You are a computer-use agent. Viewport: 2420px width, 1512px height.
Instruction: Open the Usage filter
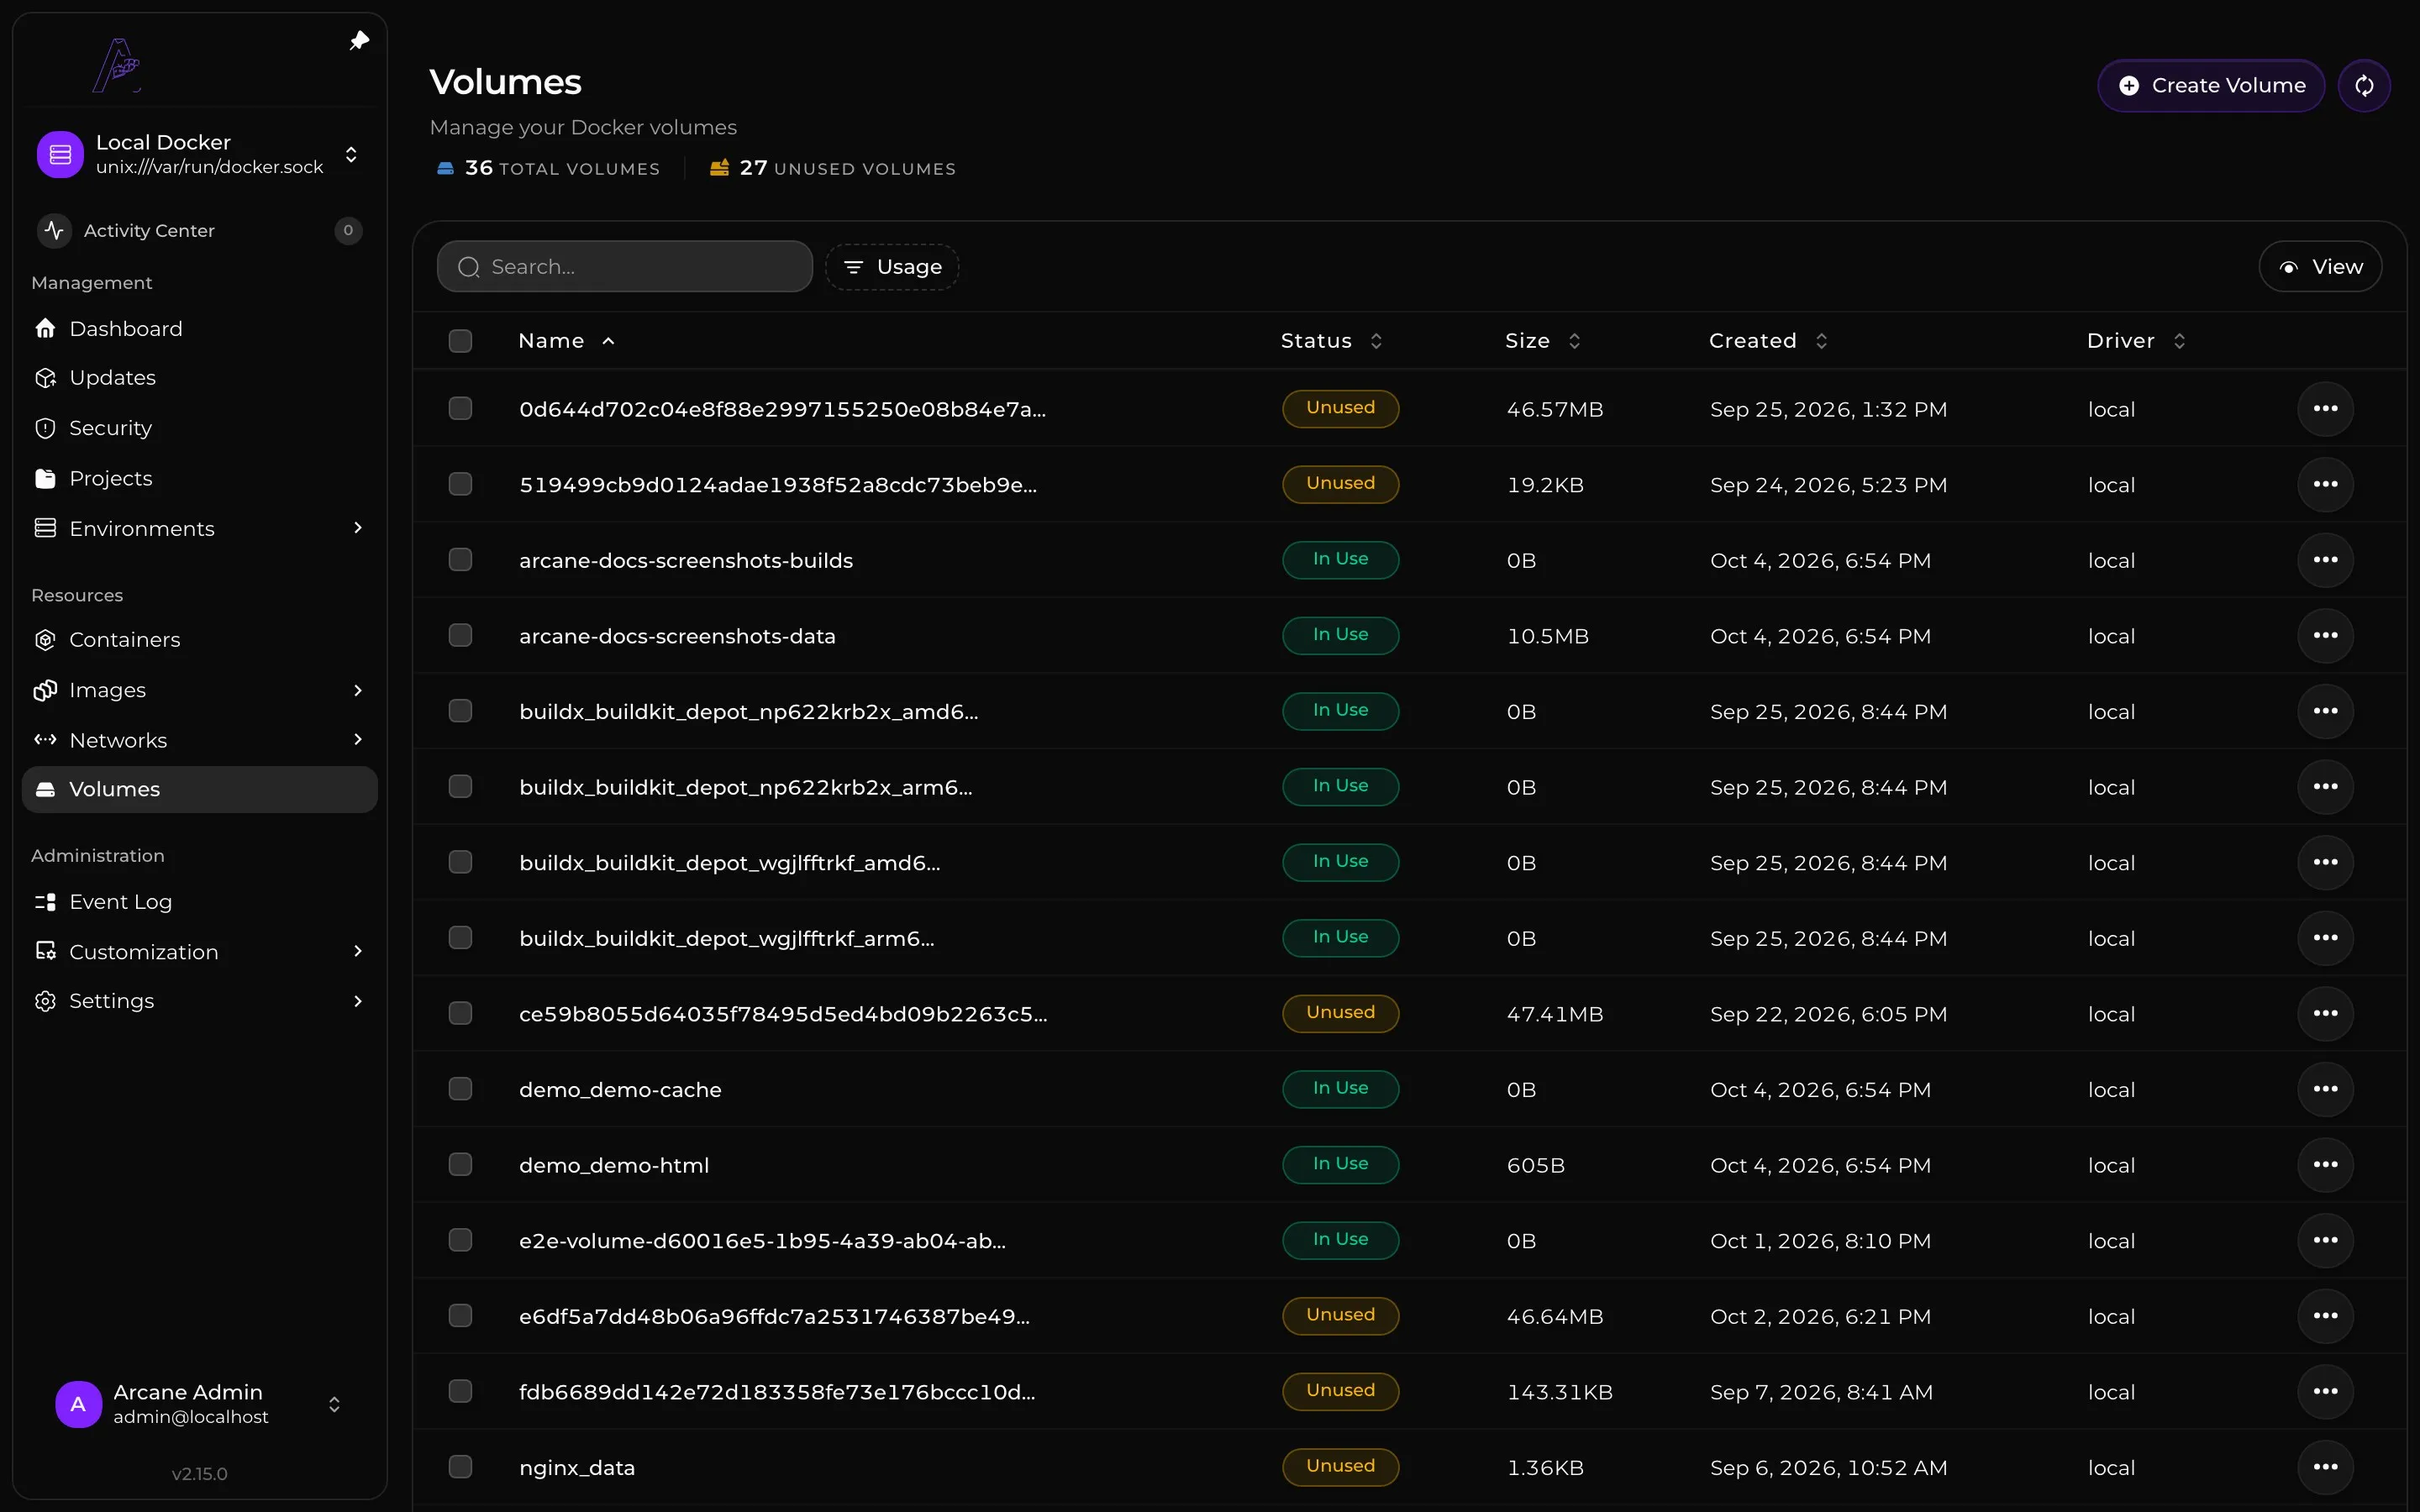pyautogui.click(x=892, y=267)
